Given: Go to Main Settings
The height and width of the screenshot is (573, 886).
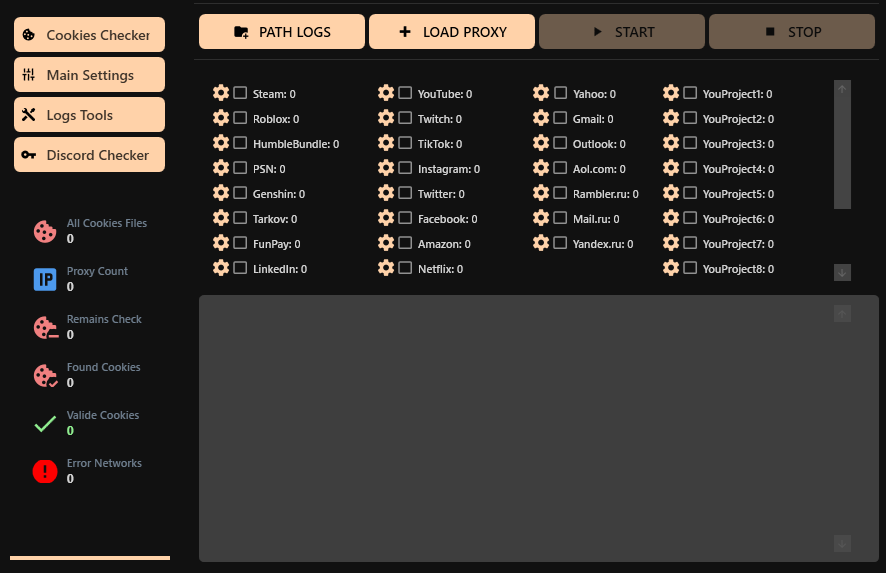Looking at the screenshot, I should coord(89,75).
